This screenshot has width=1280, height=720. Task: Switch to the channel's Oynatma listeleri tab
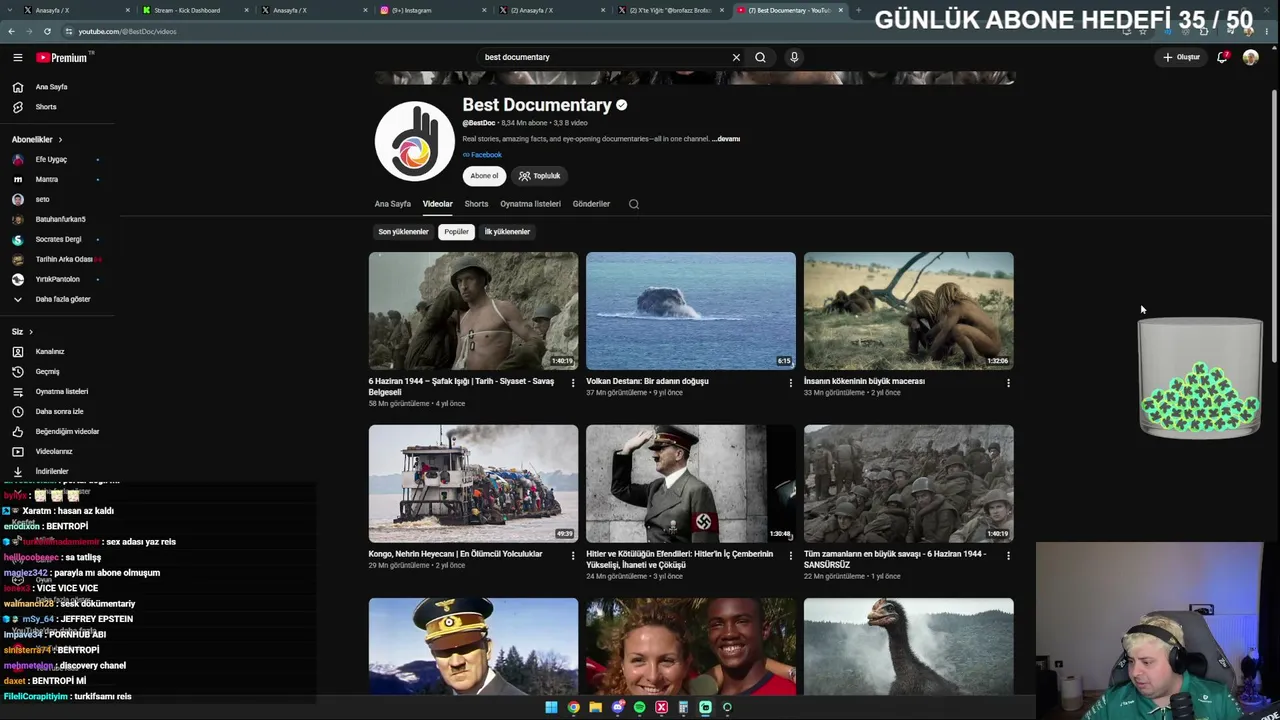pos(530,204)
